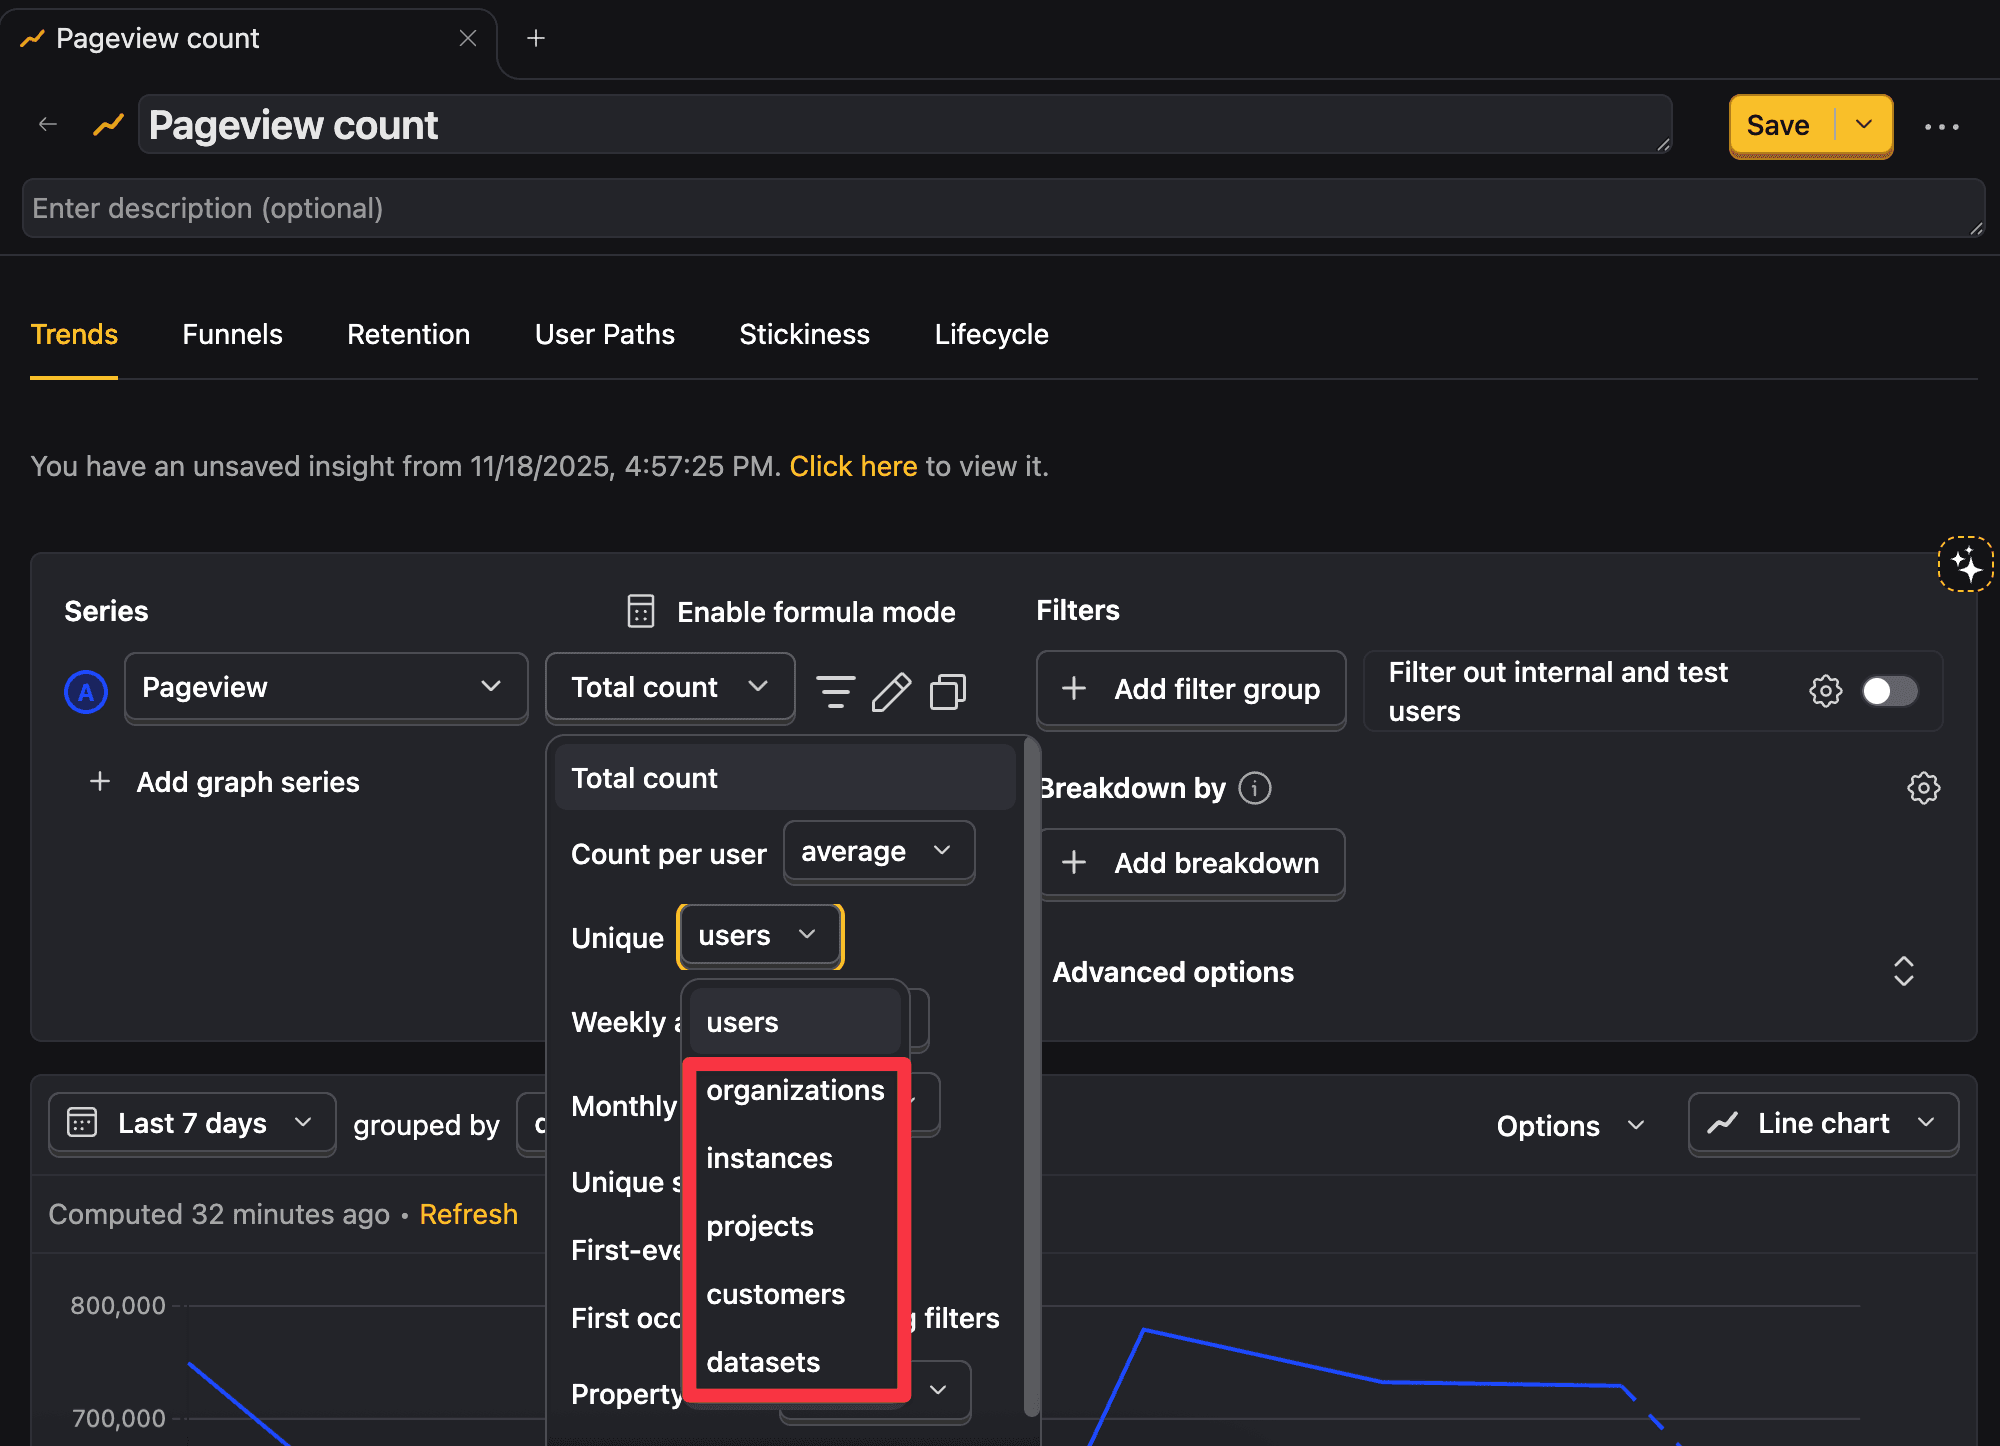Click the Refresh link to recompute results
Screen dimensions: 2000x1446
468,1214
